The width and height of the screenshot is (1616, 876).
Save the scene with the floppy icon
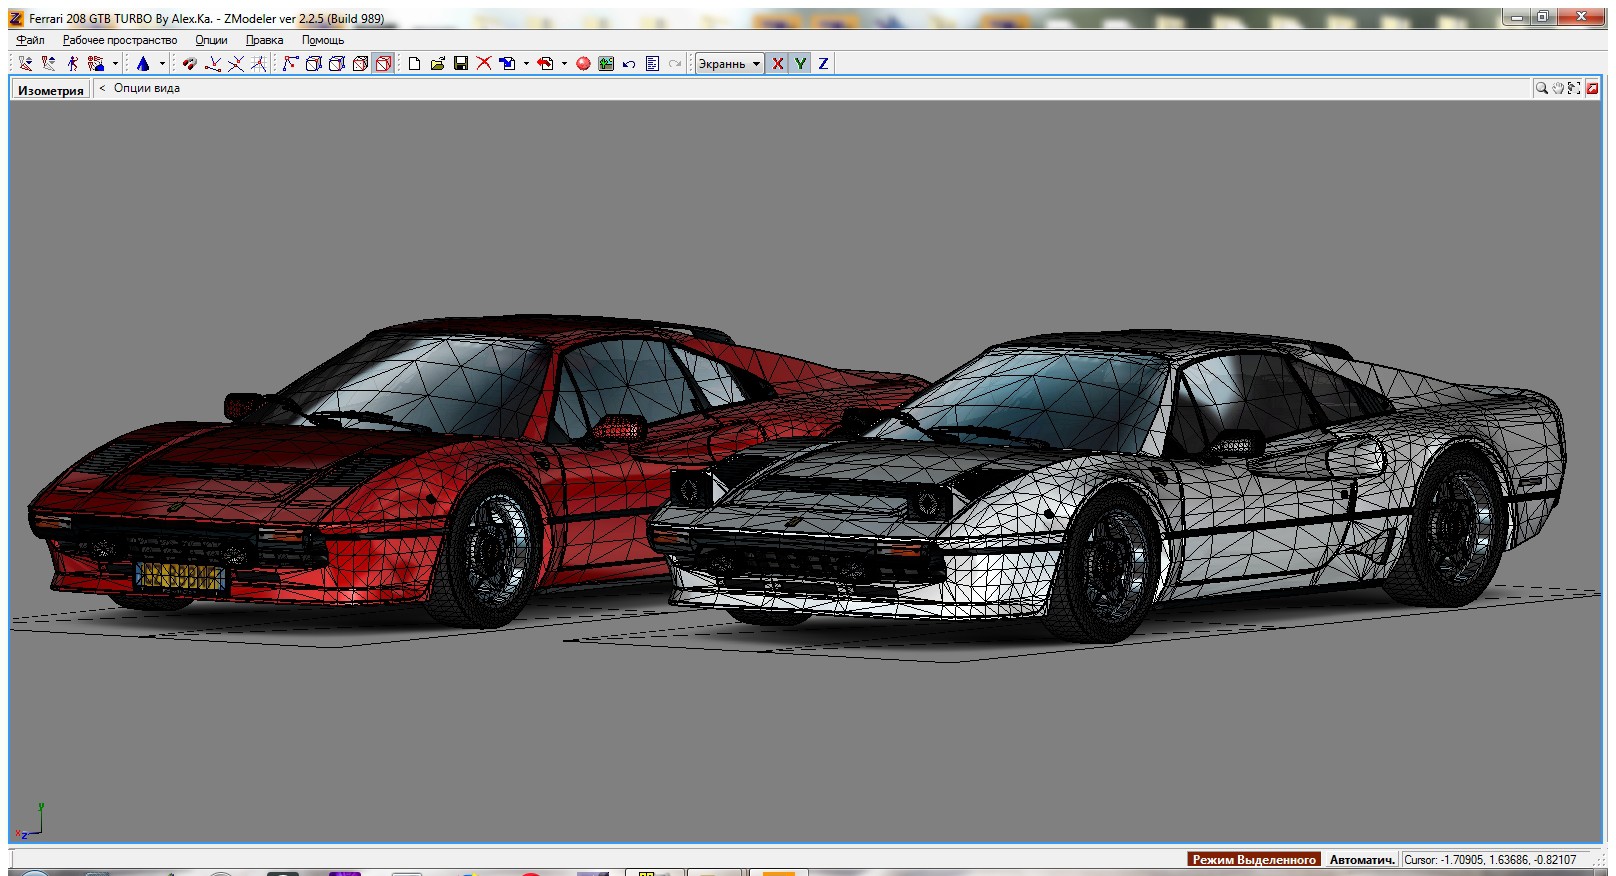(461, 64)
